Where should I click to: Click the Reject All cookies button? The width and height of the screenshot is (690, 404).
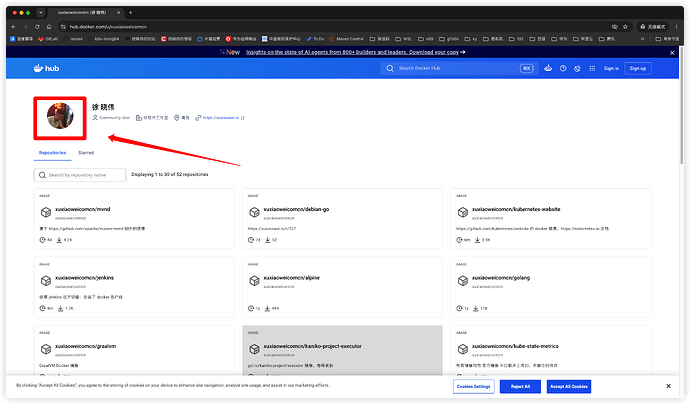click(520, 386)
